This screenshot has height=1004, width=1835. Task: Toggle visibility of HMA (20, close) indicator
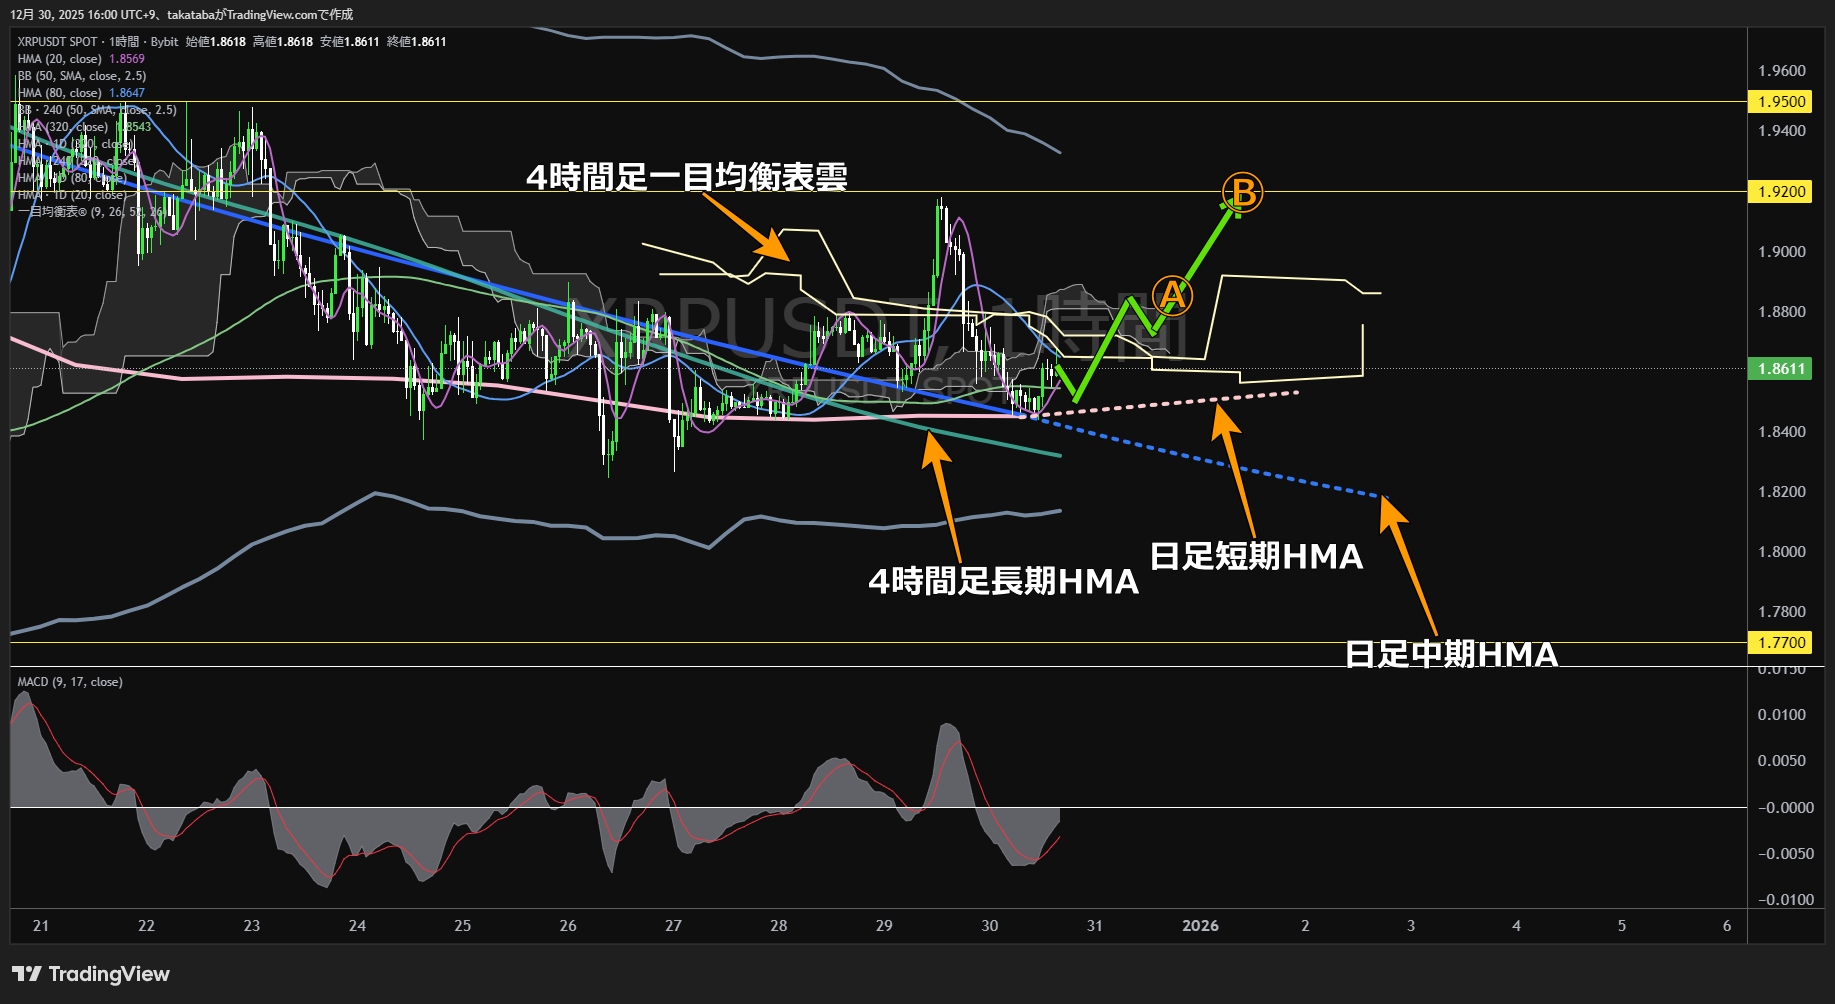[x=60, y=59]
